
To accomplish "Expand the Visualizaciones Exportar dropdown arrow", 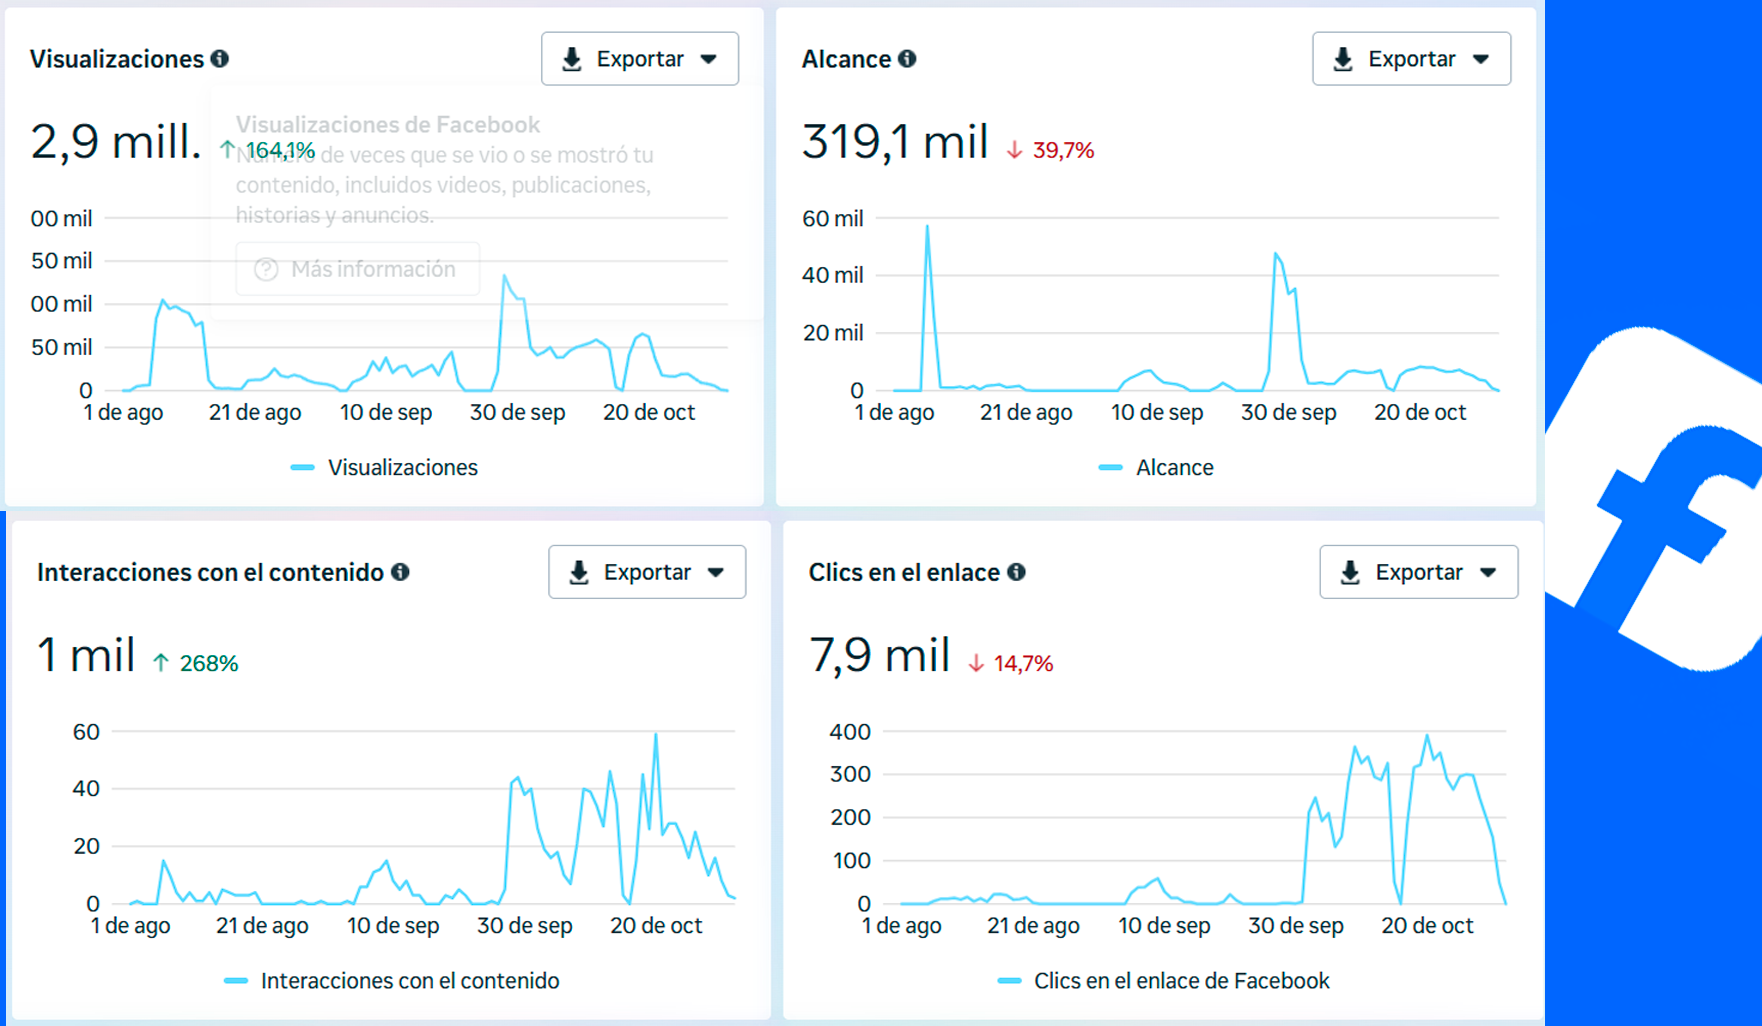I will point(709,59).
